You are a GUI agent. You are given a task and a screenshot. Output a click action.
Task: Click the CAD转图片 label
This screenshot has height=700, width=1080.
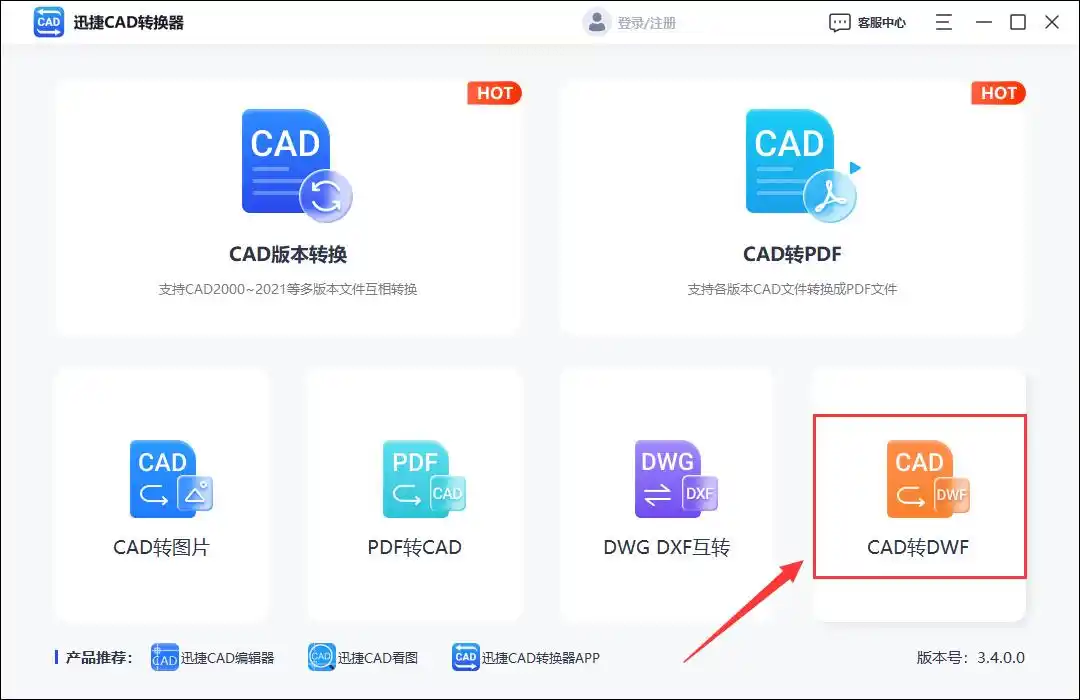[x=161, y=547]
